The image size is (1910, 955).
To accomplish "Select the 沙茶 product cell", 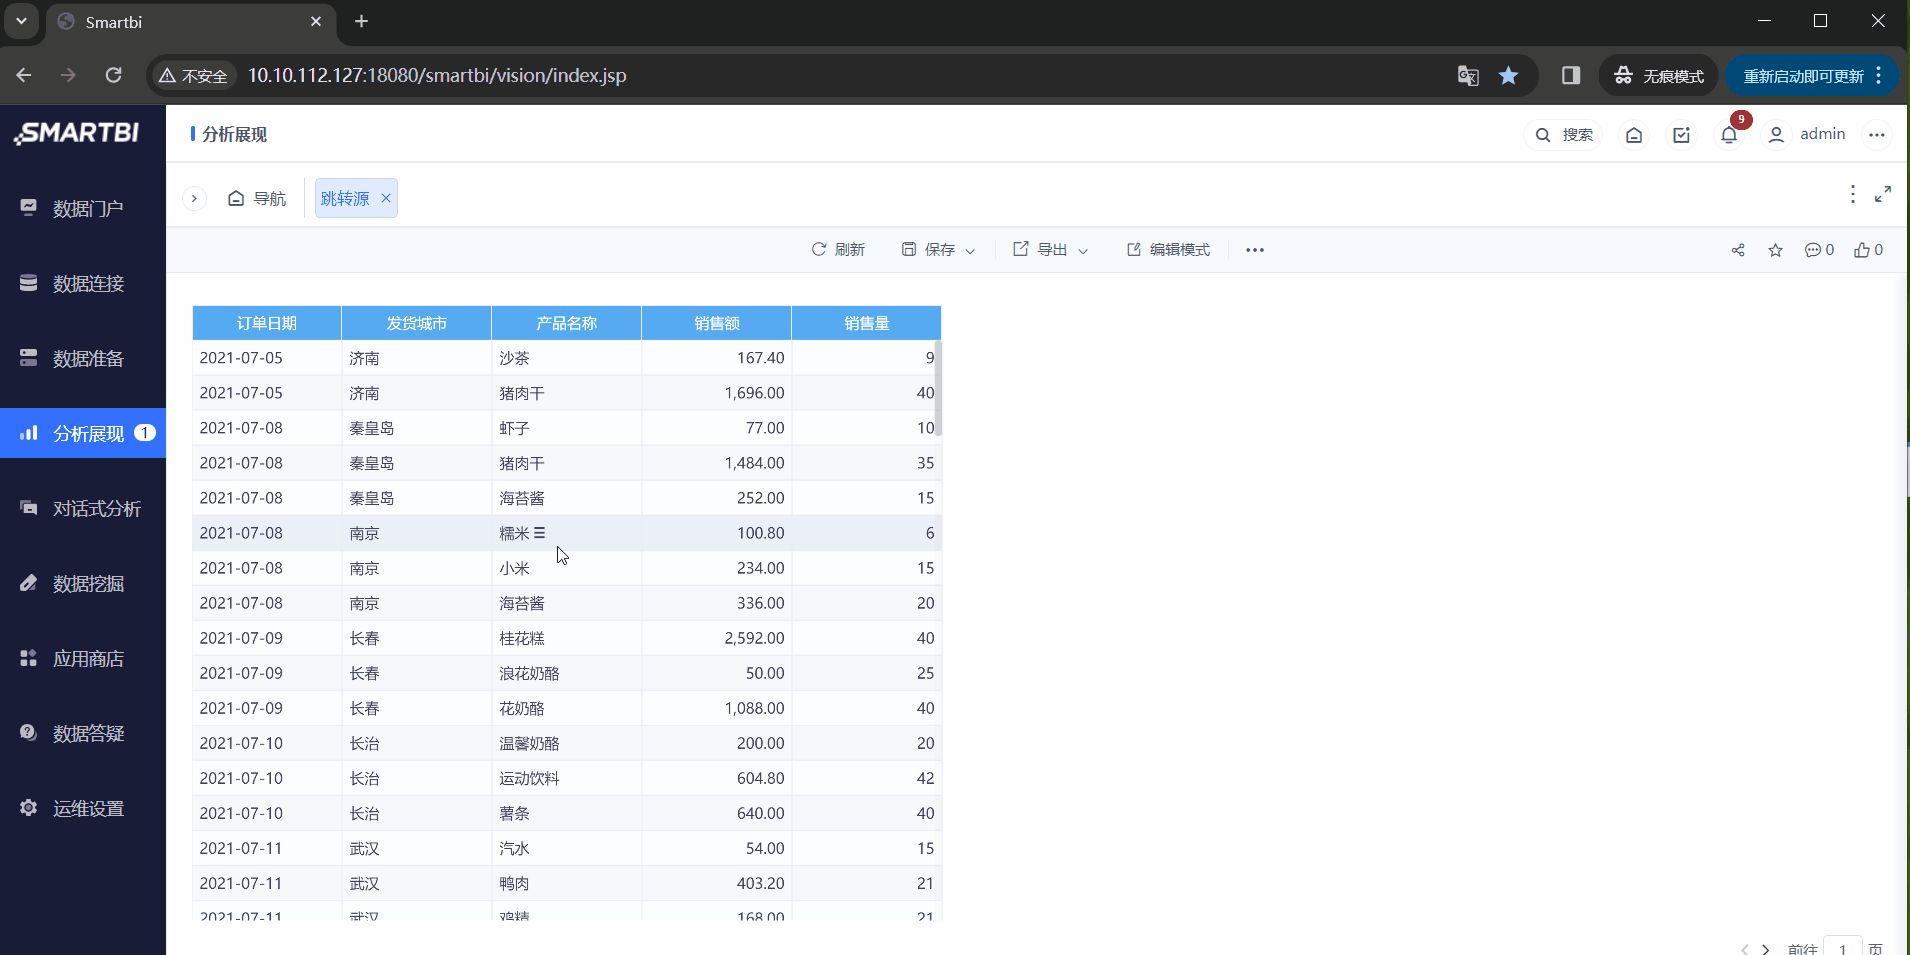I will pyautogui.click(x=567, y=358).
